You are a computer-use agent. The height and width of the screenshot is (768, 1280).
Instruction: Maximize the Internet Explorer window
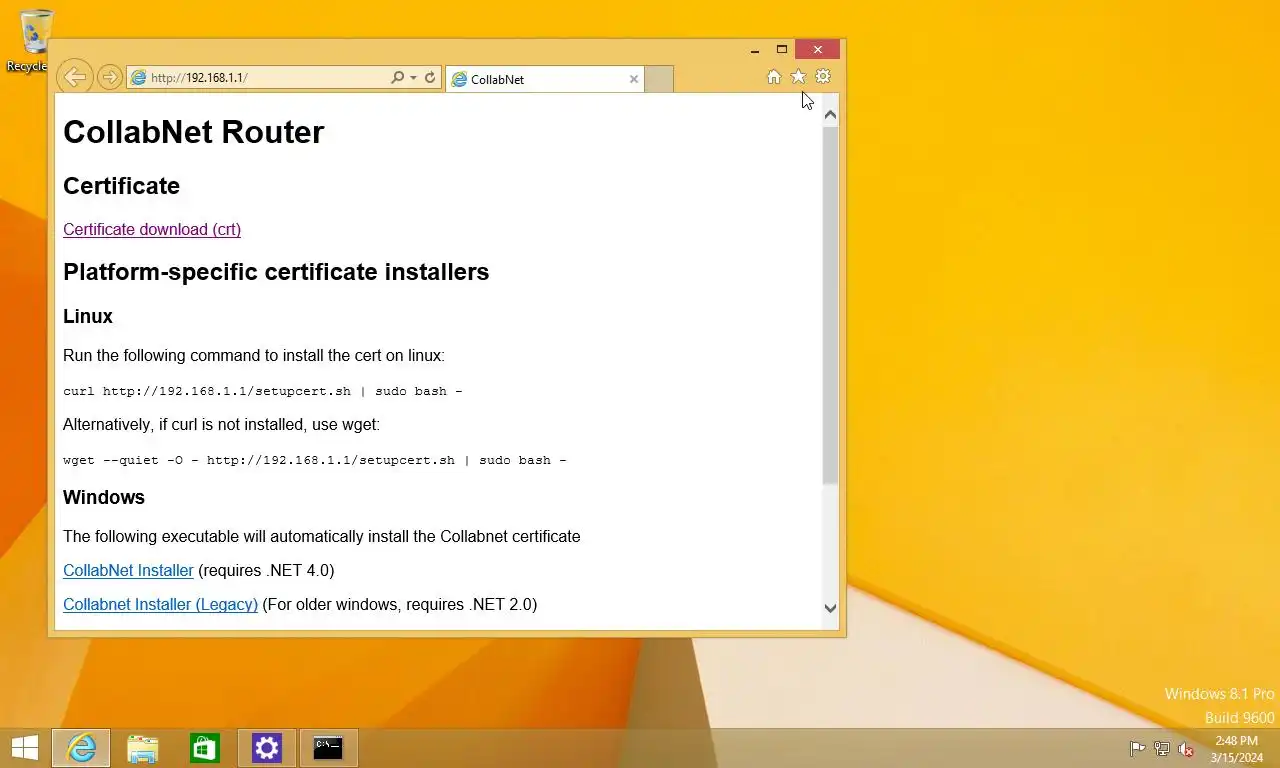click(782, 50)
